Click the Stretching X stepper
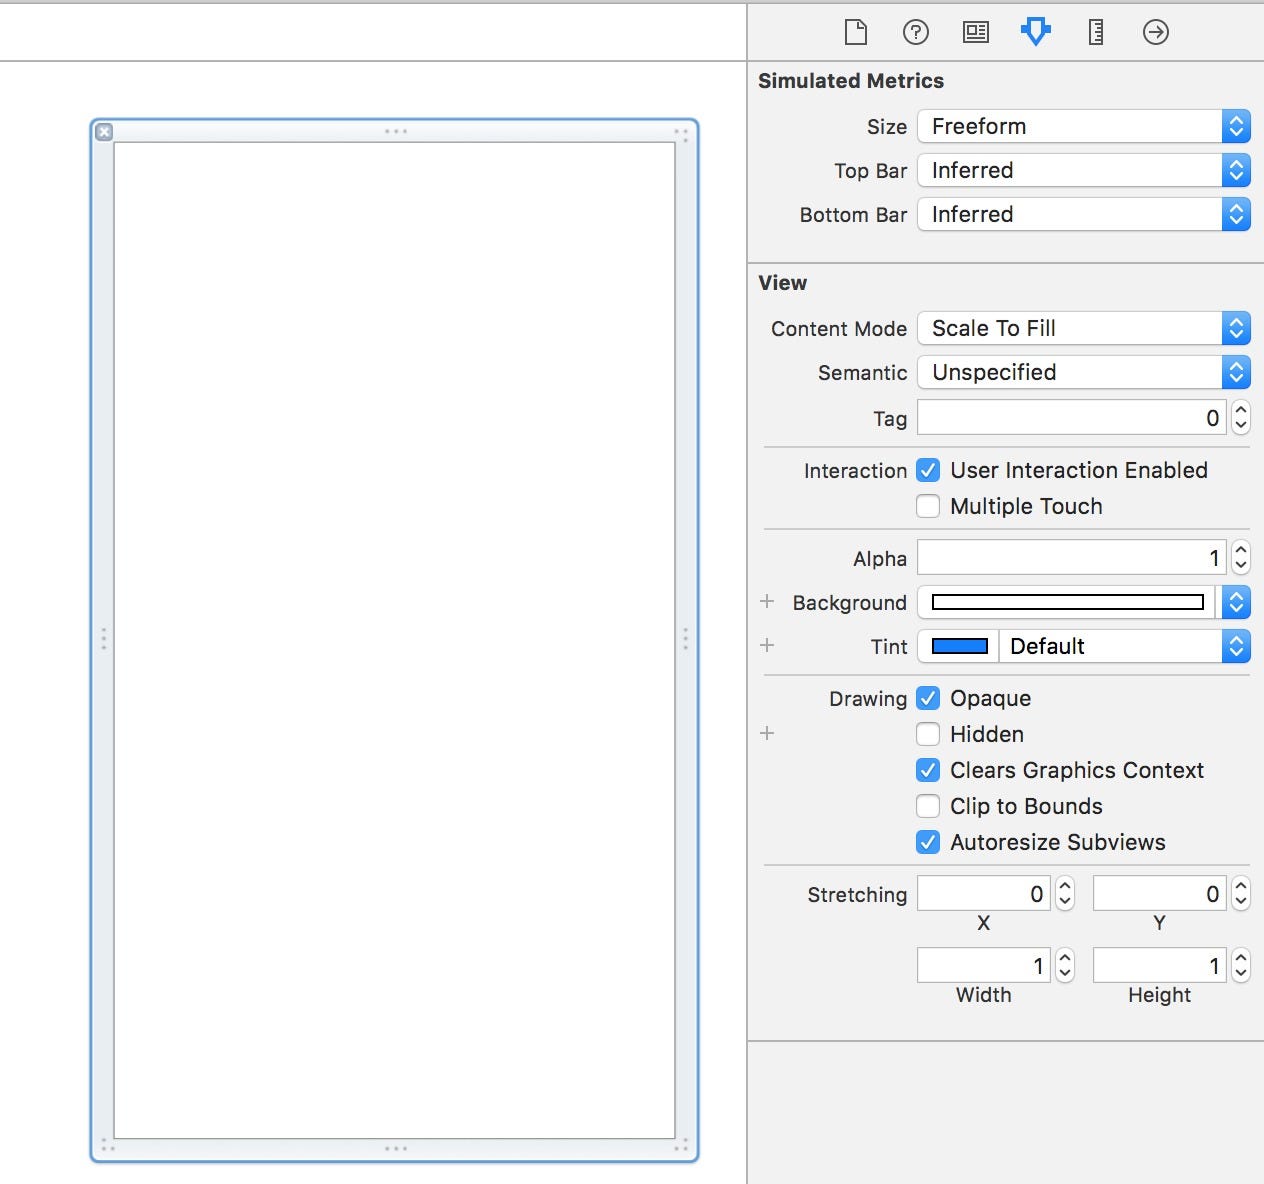Image resolution: width=1264 pixels, height=1184 pixels. pos(1065,894)
